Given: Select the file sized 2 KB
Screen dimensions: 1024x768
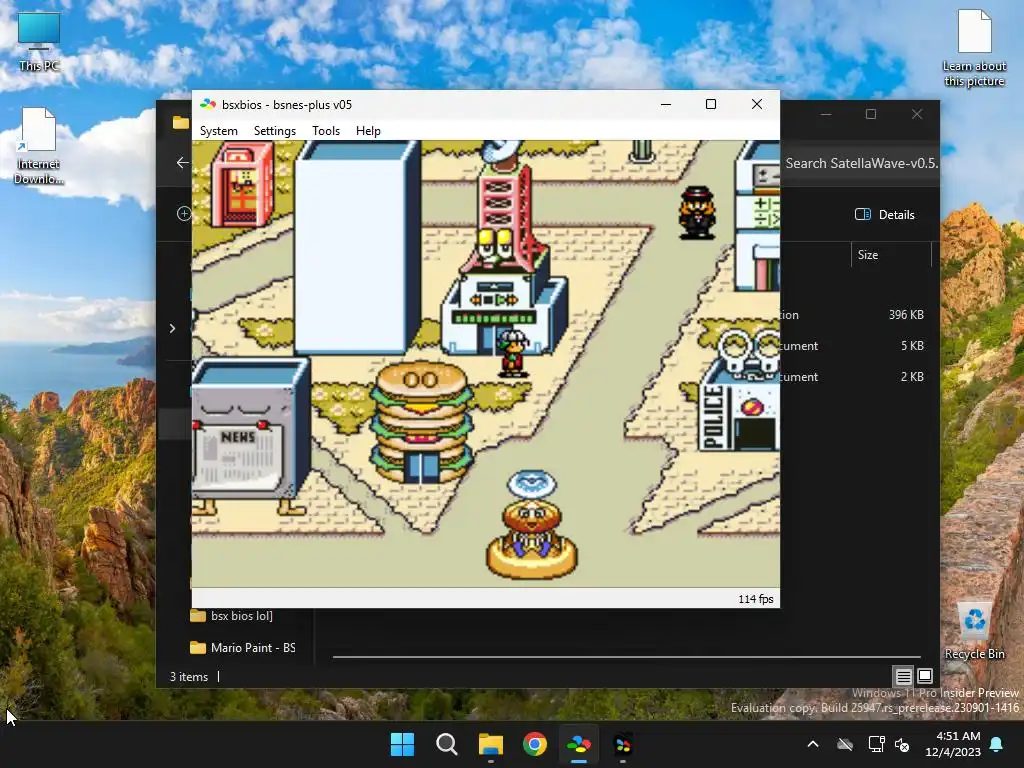Looking at the screenshot, I should click(x=912, y=377).
